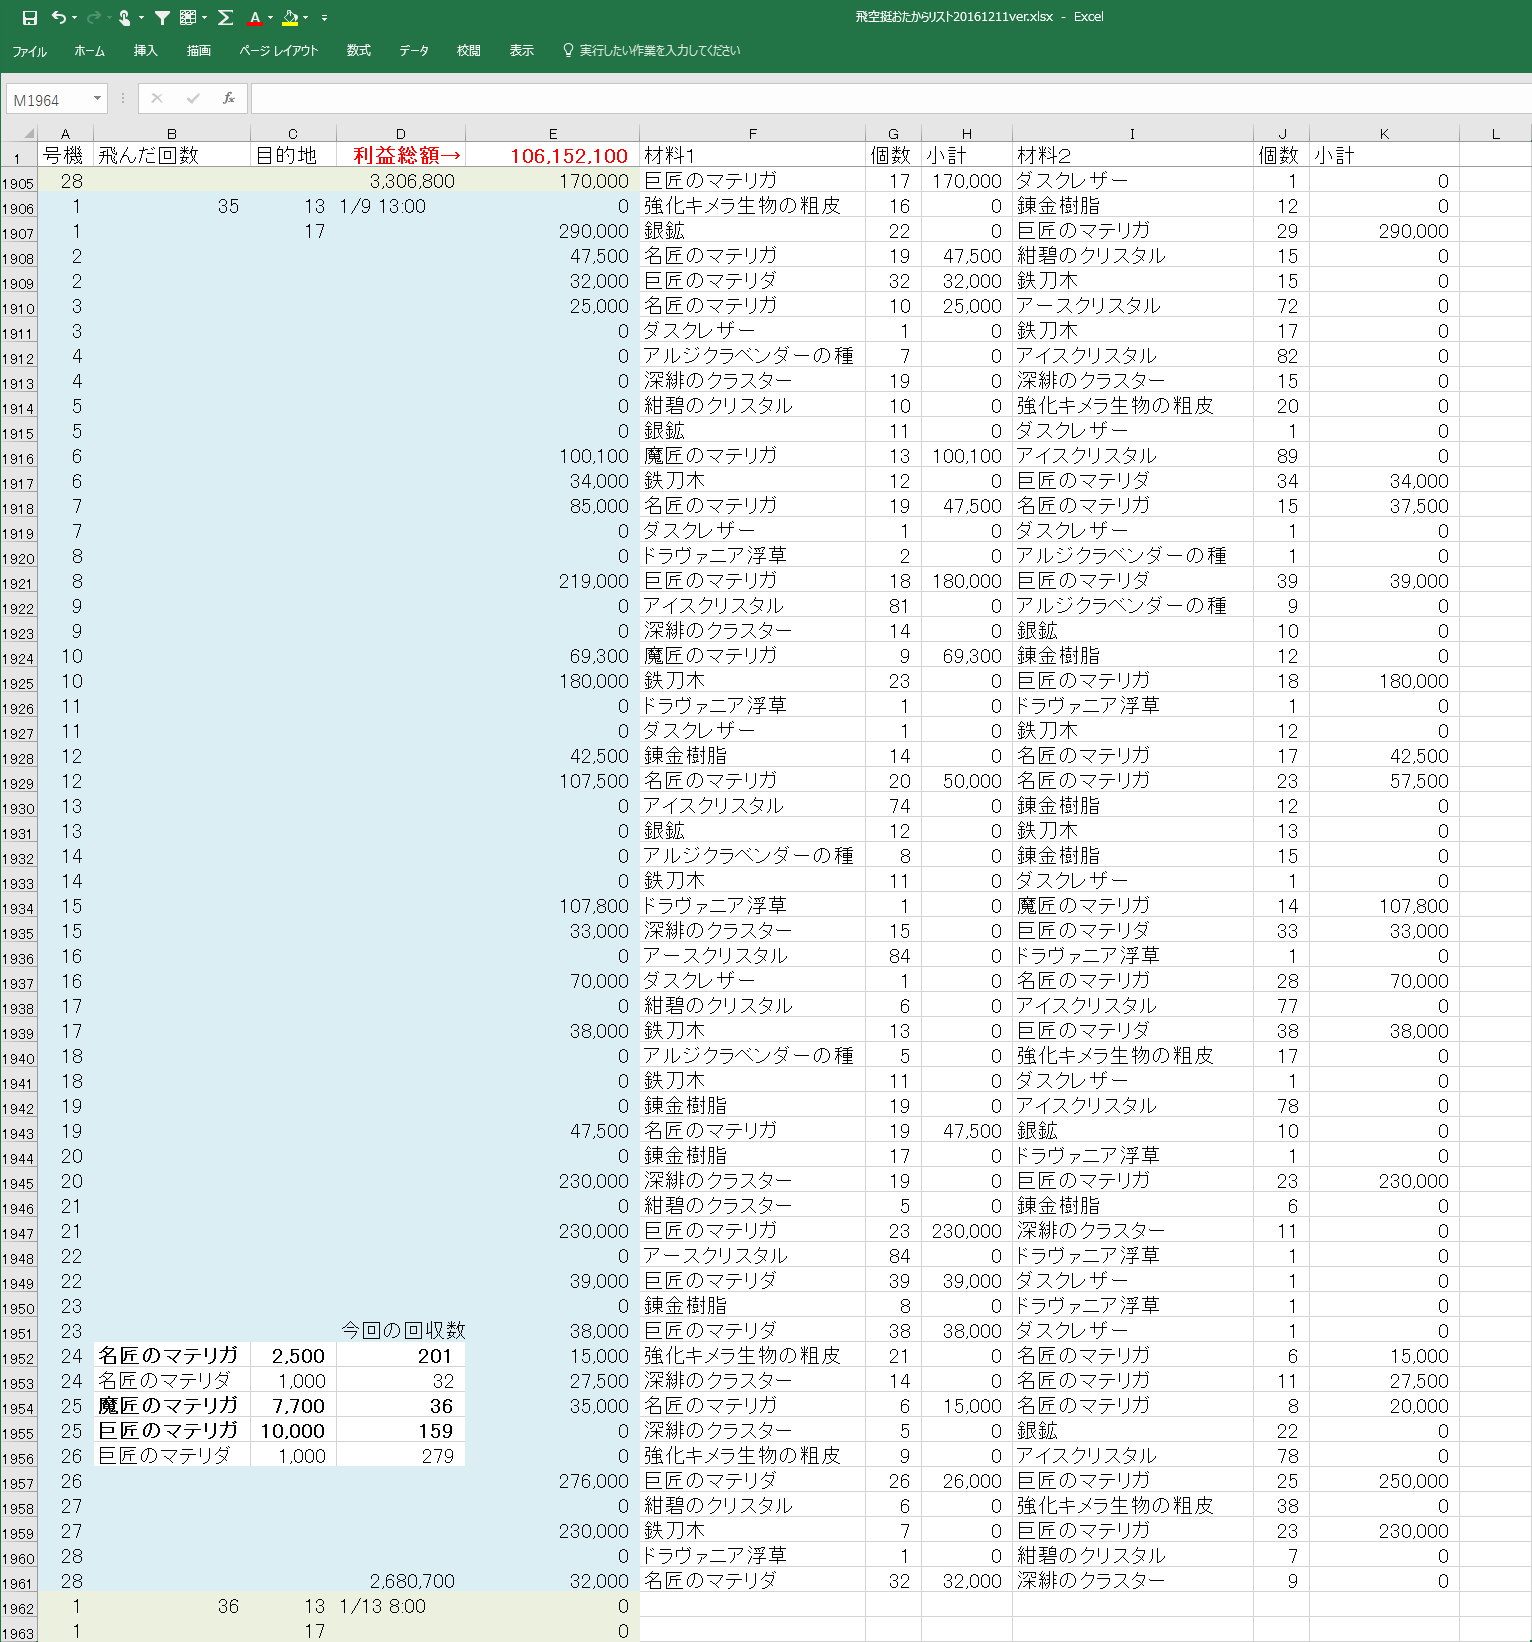This screenshot has width=1532, height=1642.
Task: Click the touch/mouse mode hand icon
Action: click(x=125, y=17)
